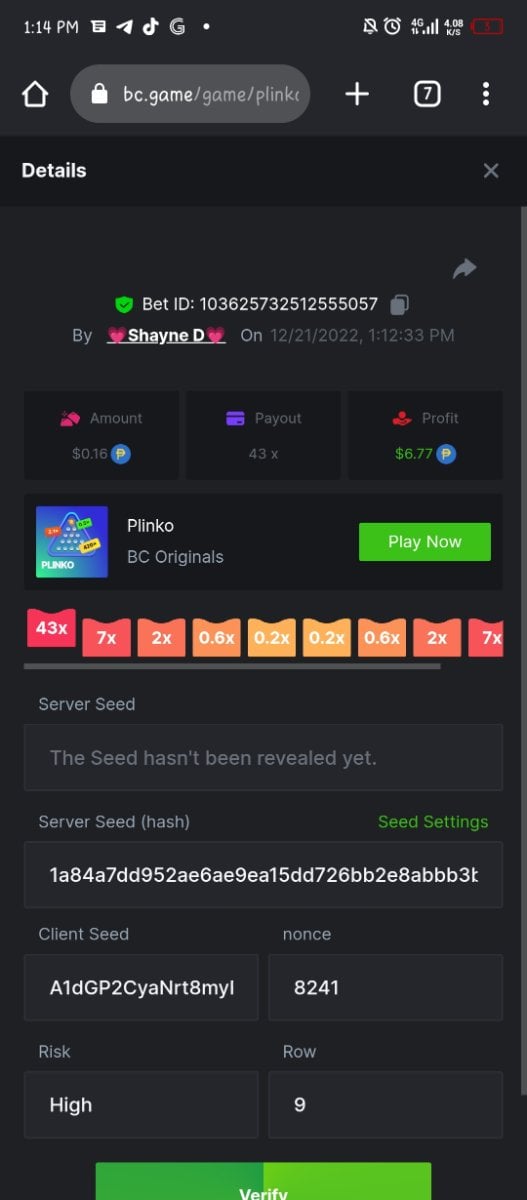This screenshot has width=527, height=1200.
Task: Tap the browser home icon
Action: click(35, 94)
